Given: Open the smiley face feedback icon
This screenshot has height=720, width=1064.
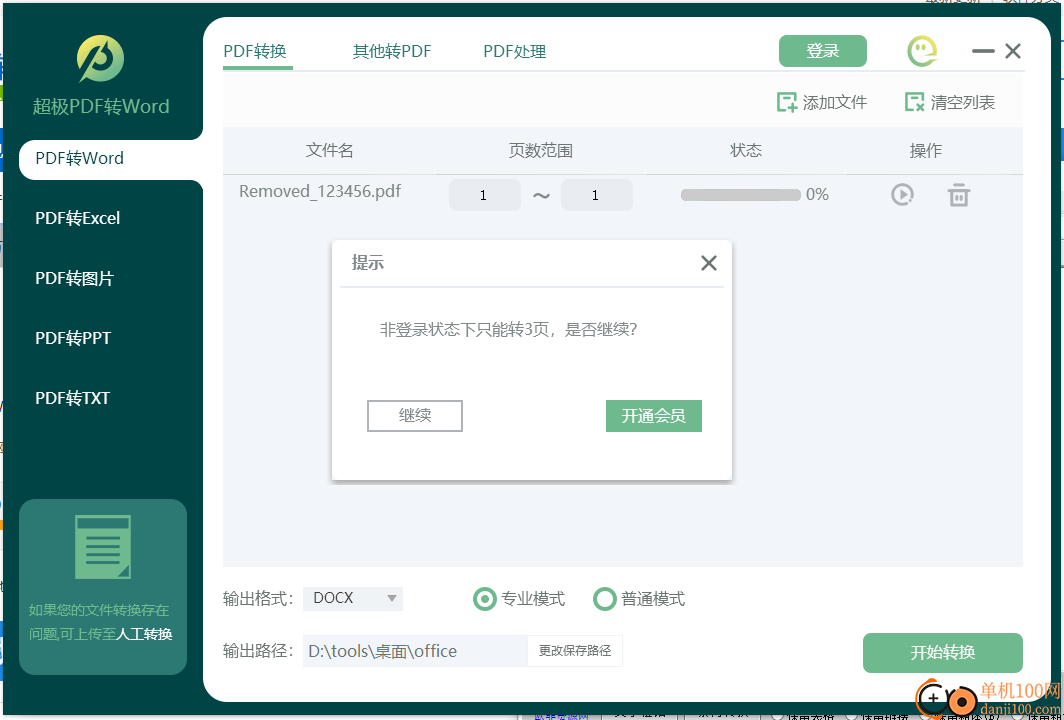Looking at the screenshot, I should [923, 51].
